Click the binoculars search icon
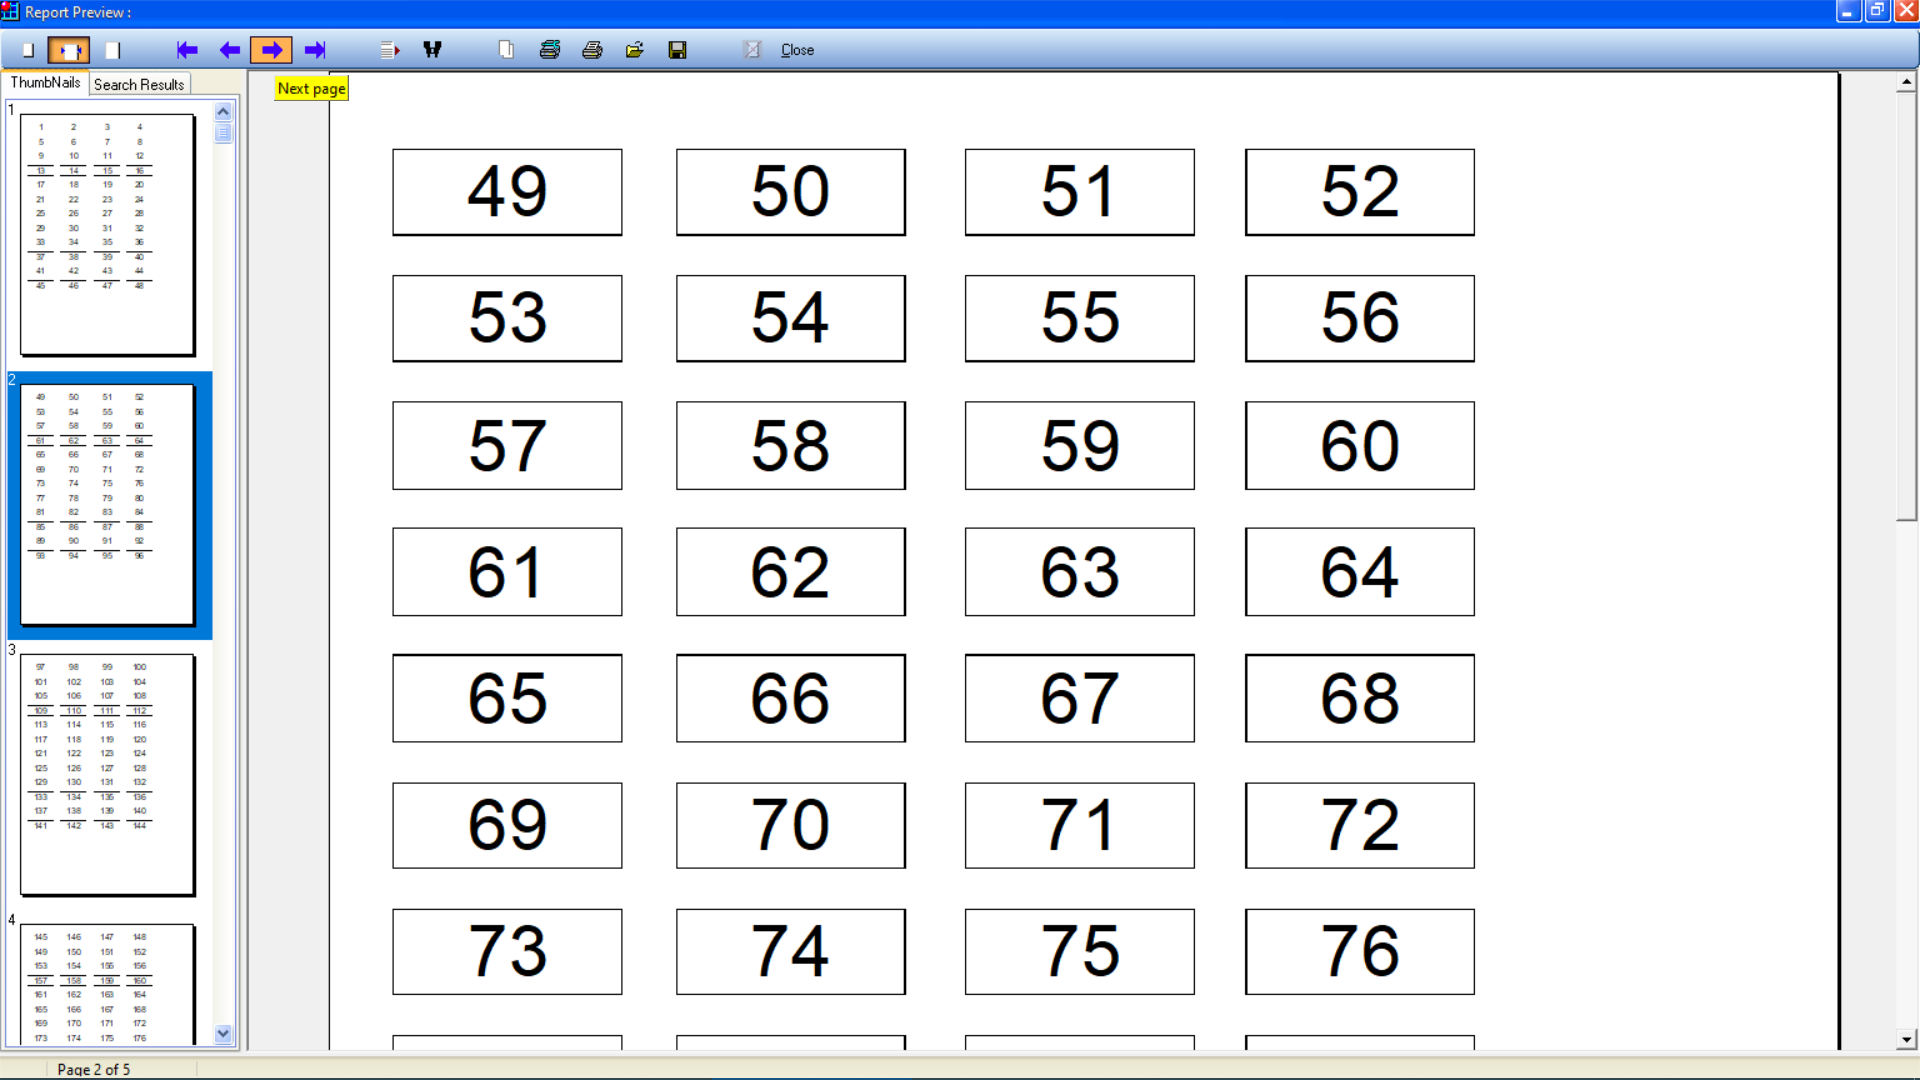This screenshot has height=1080, width=1920. coord(432,50)
